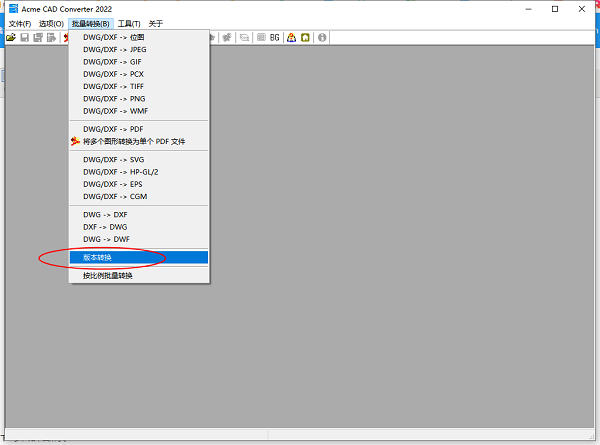Choose DWG/DXF -> PNG conversion
Viewport: 600px width, 445px height.
139,98
